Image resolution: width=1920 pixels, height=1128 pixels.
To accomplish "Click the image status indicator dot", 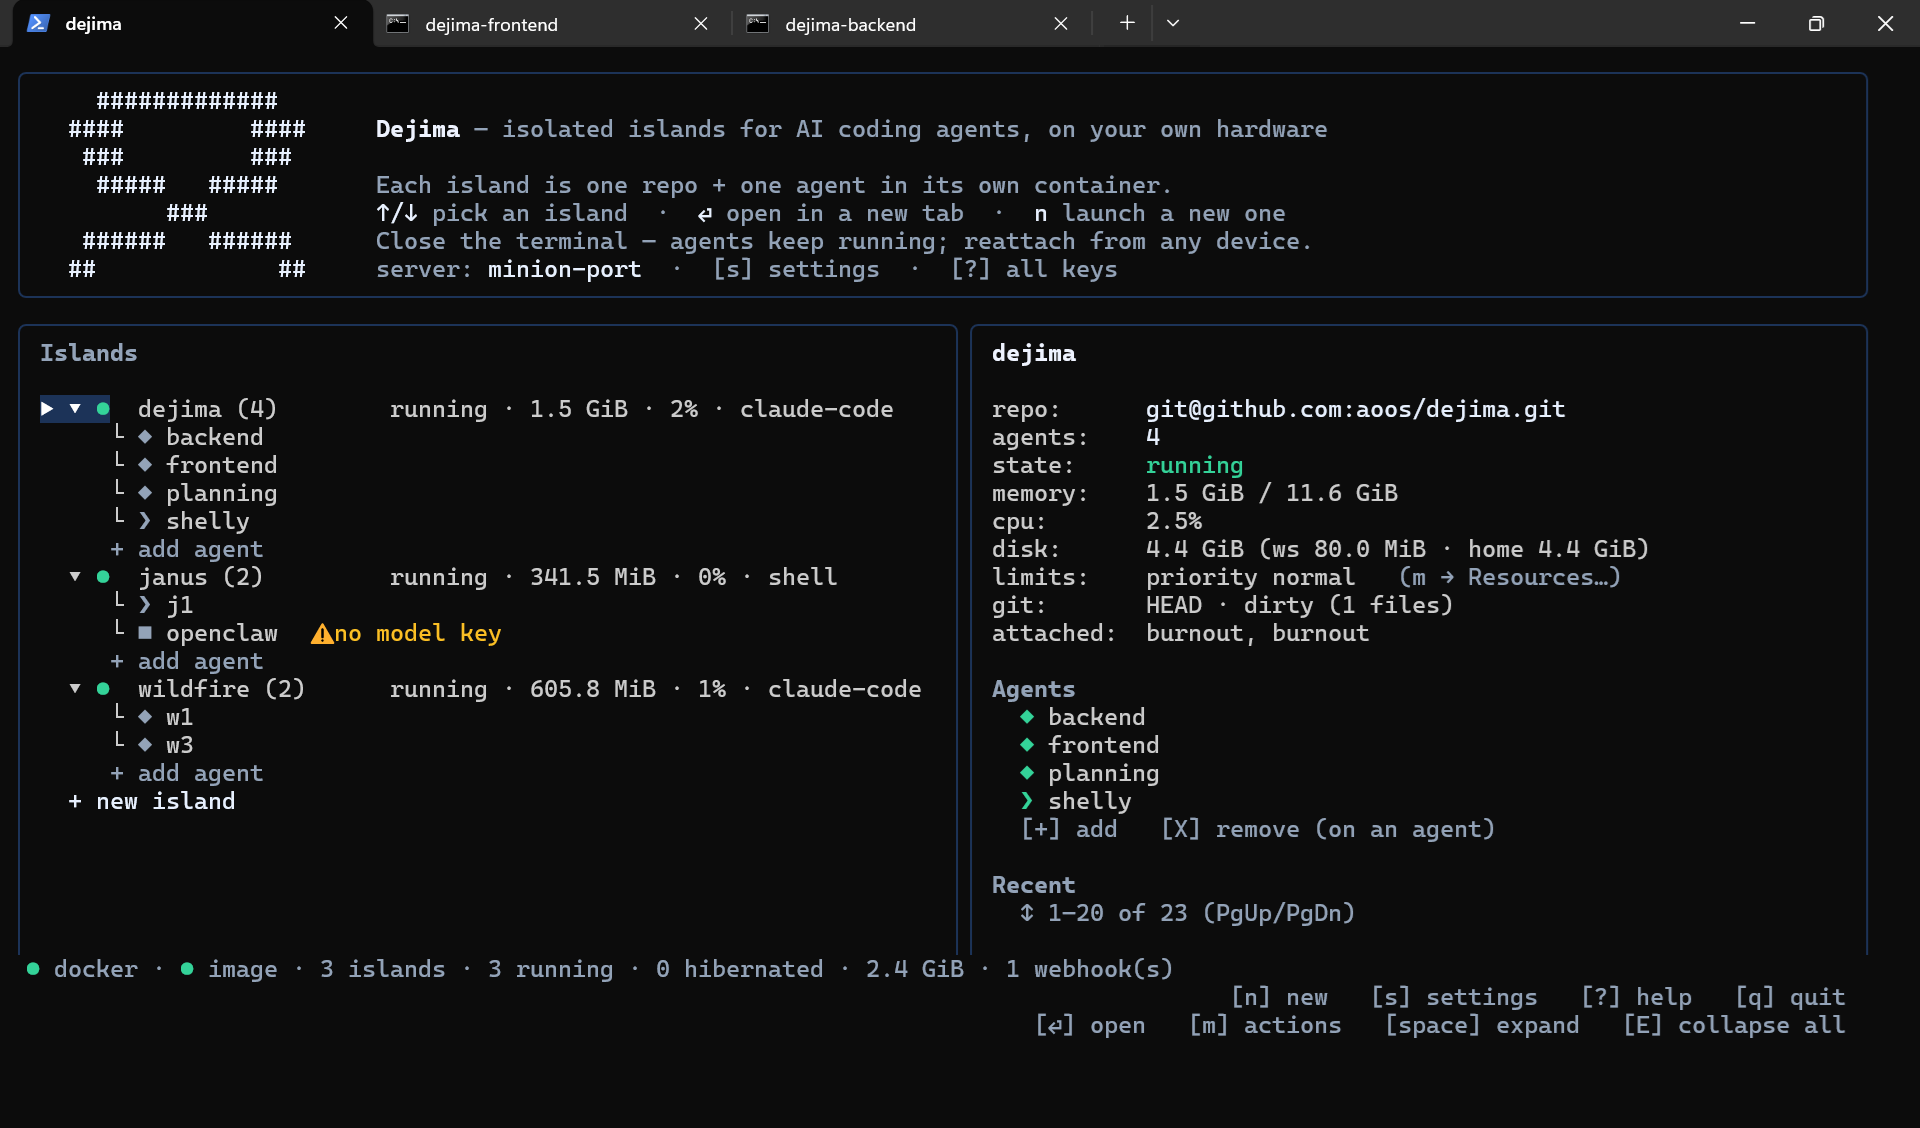I will [187, 969].
